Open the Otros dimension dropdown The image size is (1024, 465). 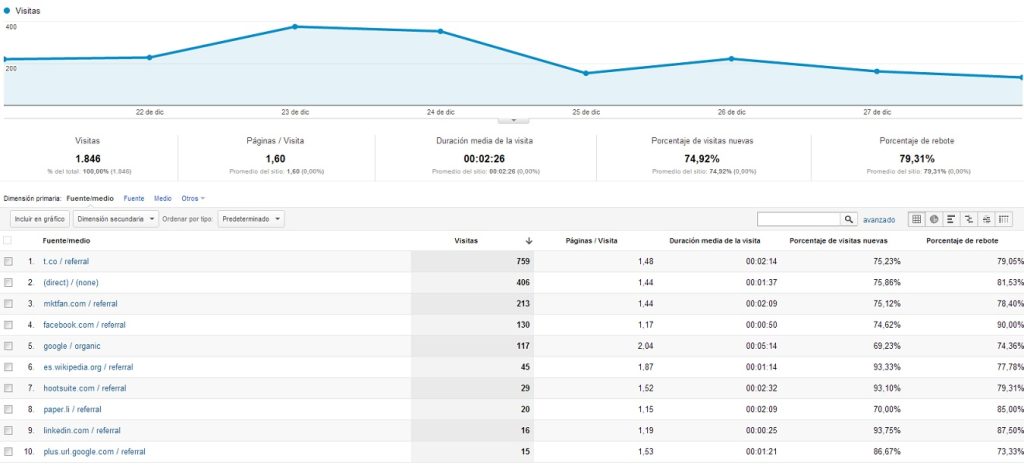coord(193,199)
